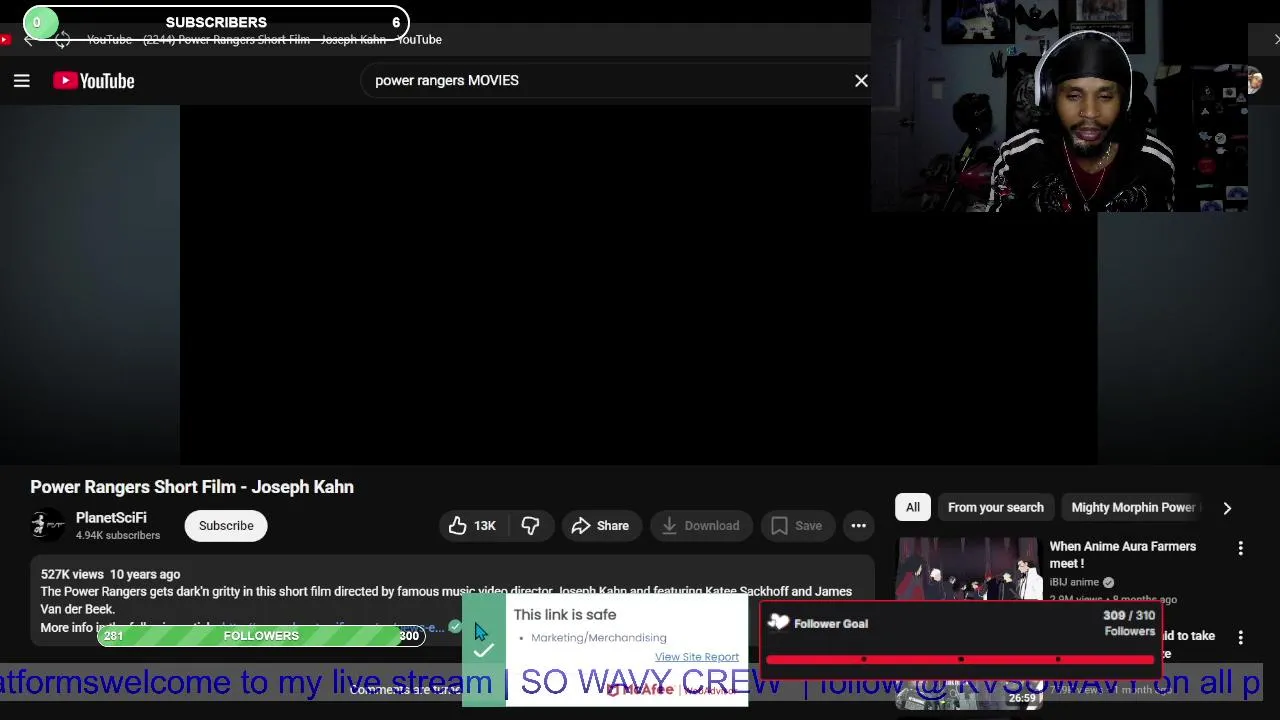1280x720 pixels.
Task: Like the video with thumbs up 13K
Action: click(472, 525)
